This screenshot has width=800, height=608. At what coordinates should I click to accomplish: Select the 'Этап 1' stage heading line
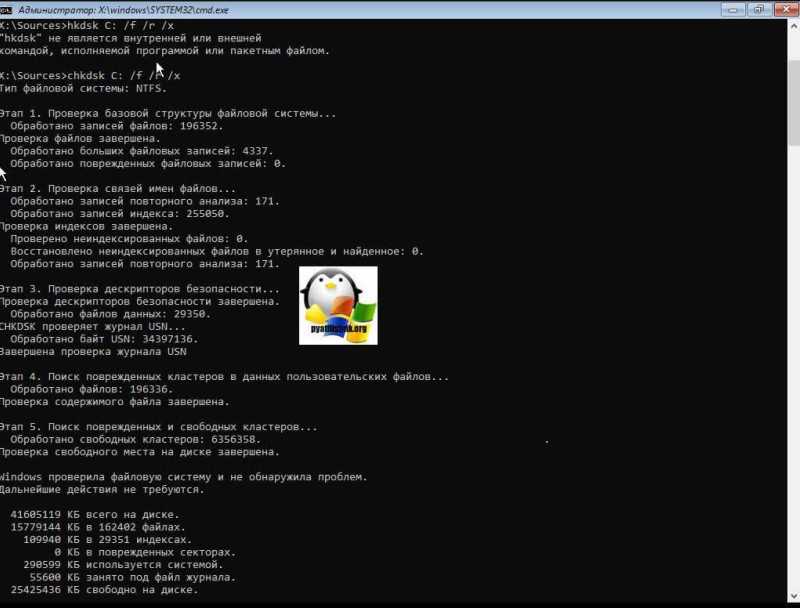(168, 113)
